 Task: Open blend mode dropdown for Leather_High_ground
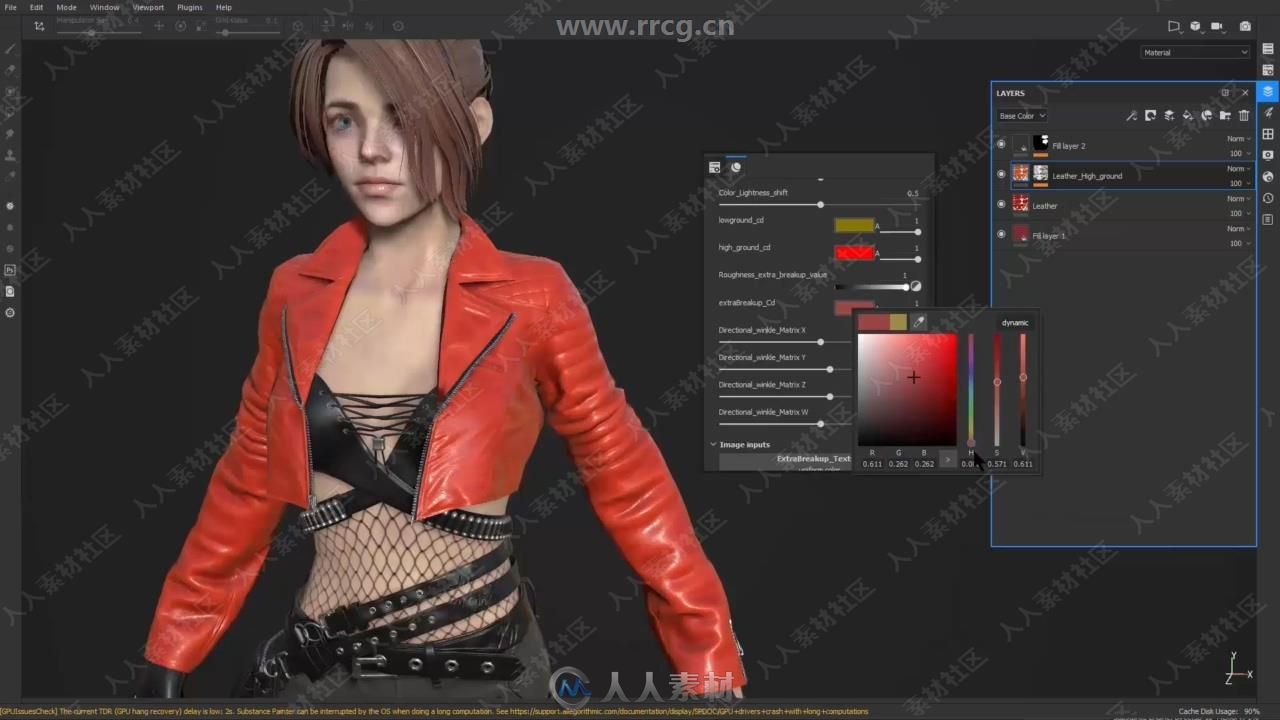1238,169
